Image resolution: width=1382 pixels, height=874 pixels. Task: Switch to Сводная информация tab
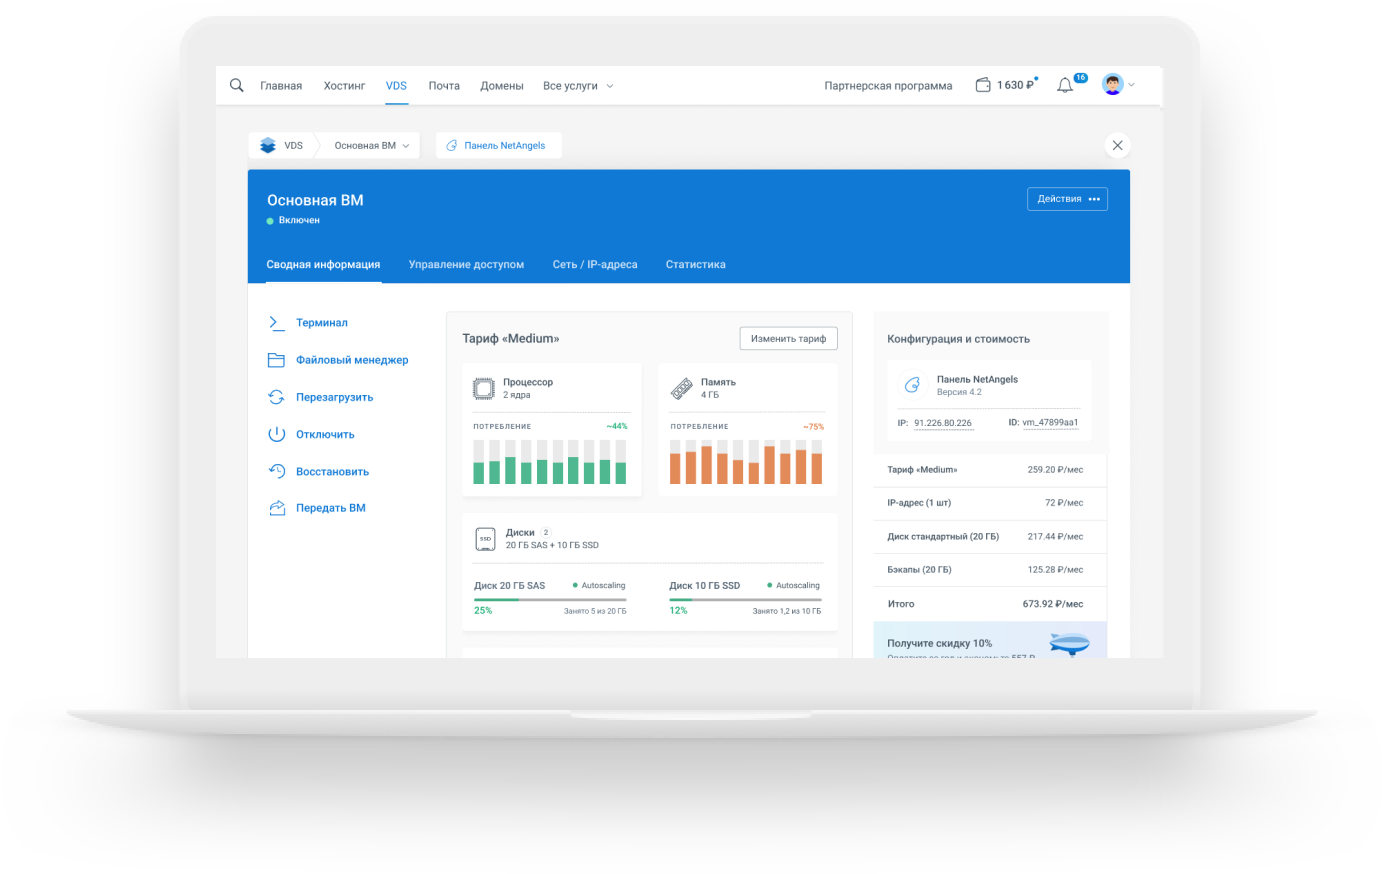pyautogui.click(x=323, y=265)
